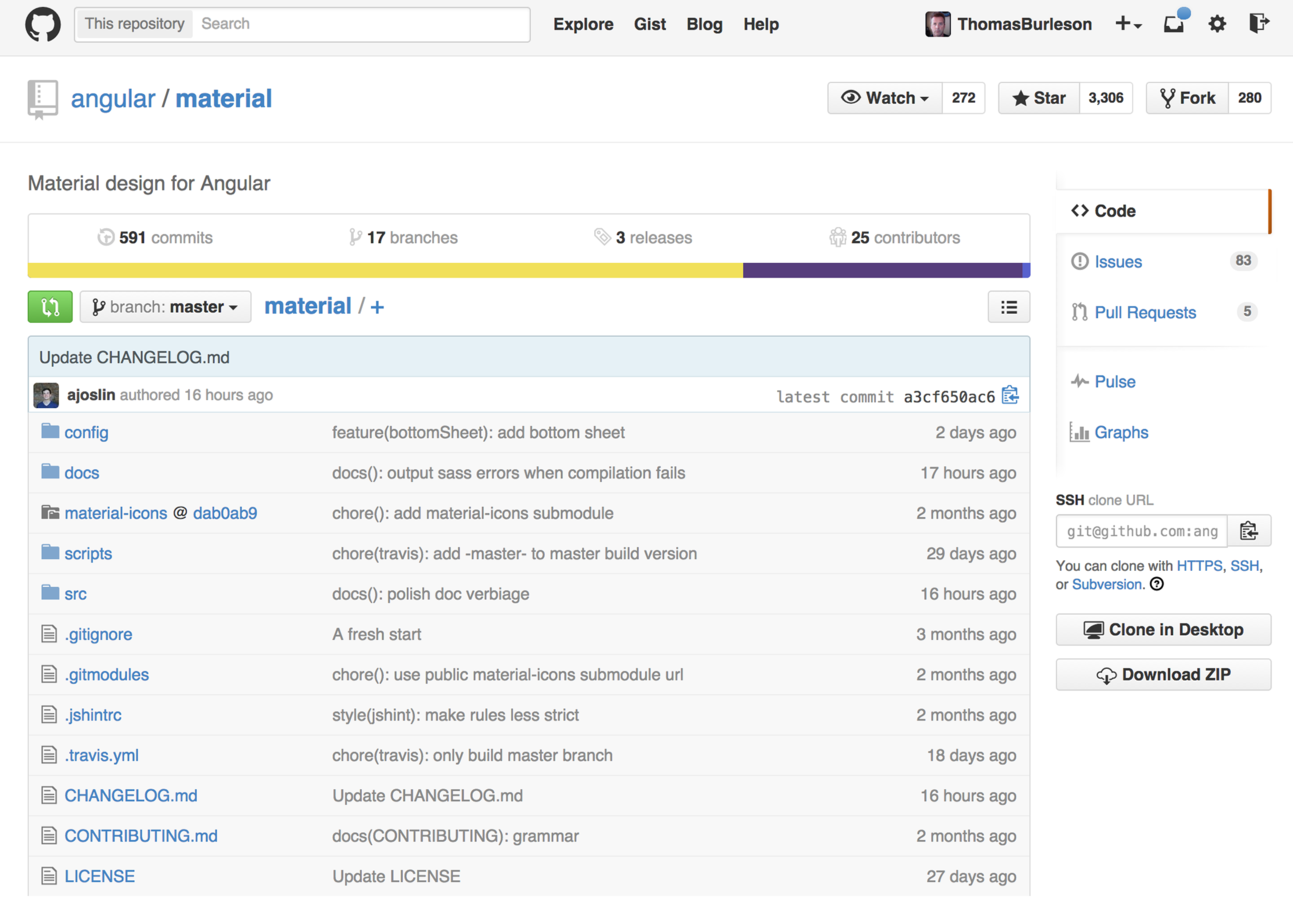Image resolution: width=1293 pixels, height=900 pixels.
Task: Click the clone help question mark icon
Action: point(1157,584)
